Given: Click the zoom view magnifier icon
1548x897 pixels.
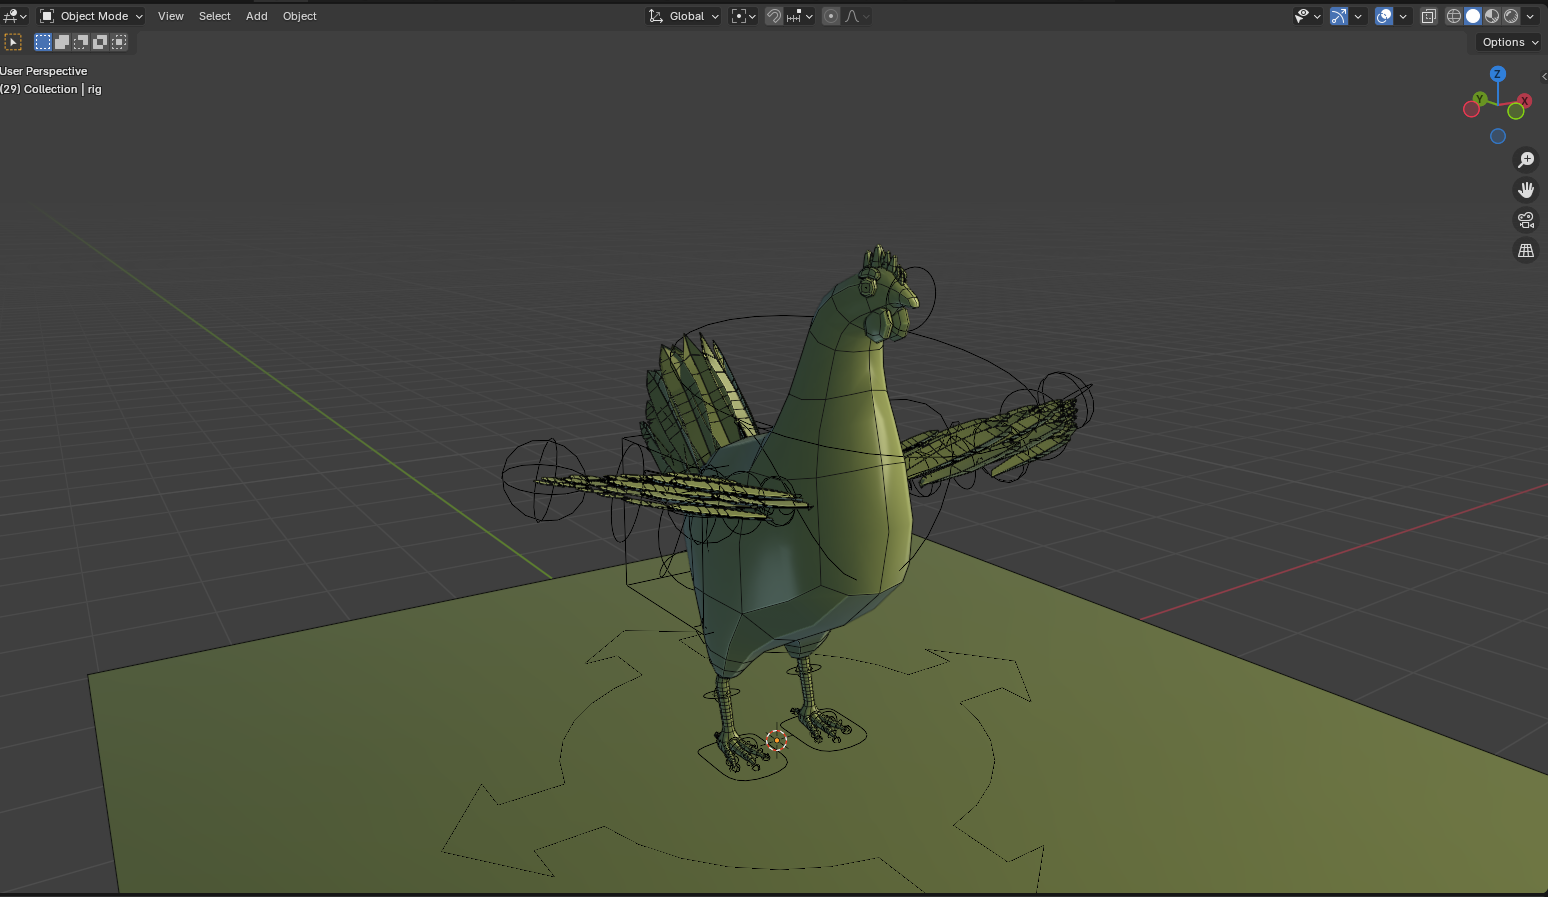Looking at the screenshot, I should click(1526, 160).
